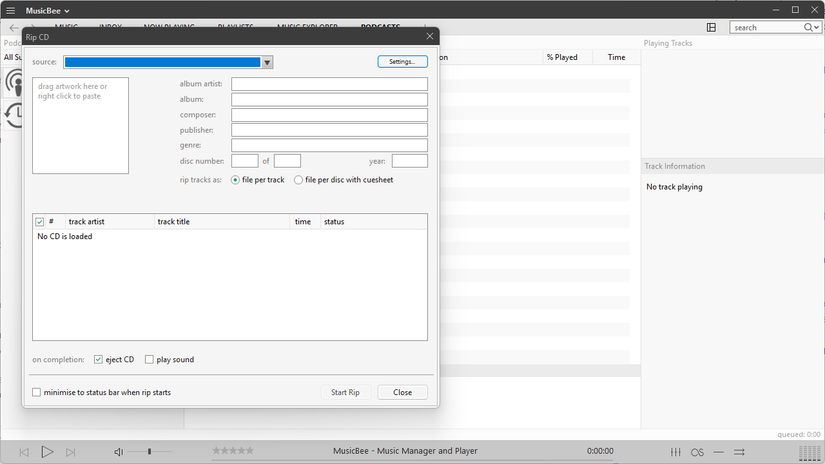This screenshot has width=825, height=464.
Task: Open the equalizer icon
Action: (x=676, y=452)
